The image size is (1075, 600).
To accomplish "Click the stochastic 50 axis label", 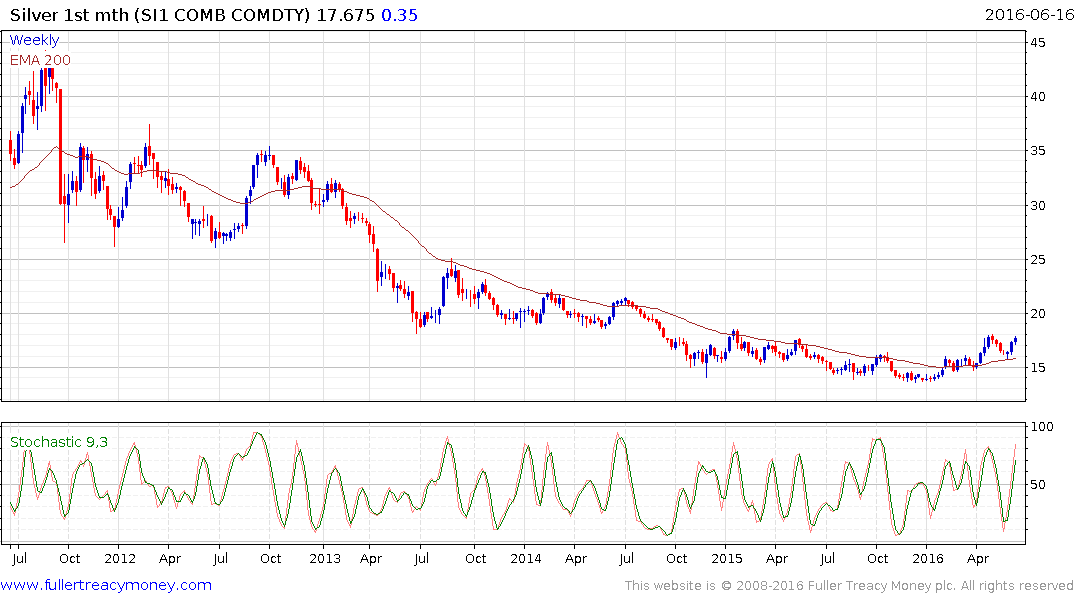I will (1038, 484).
